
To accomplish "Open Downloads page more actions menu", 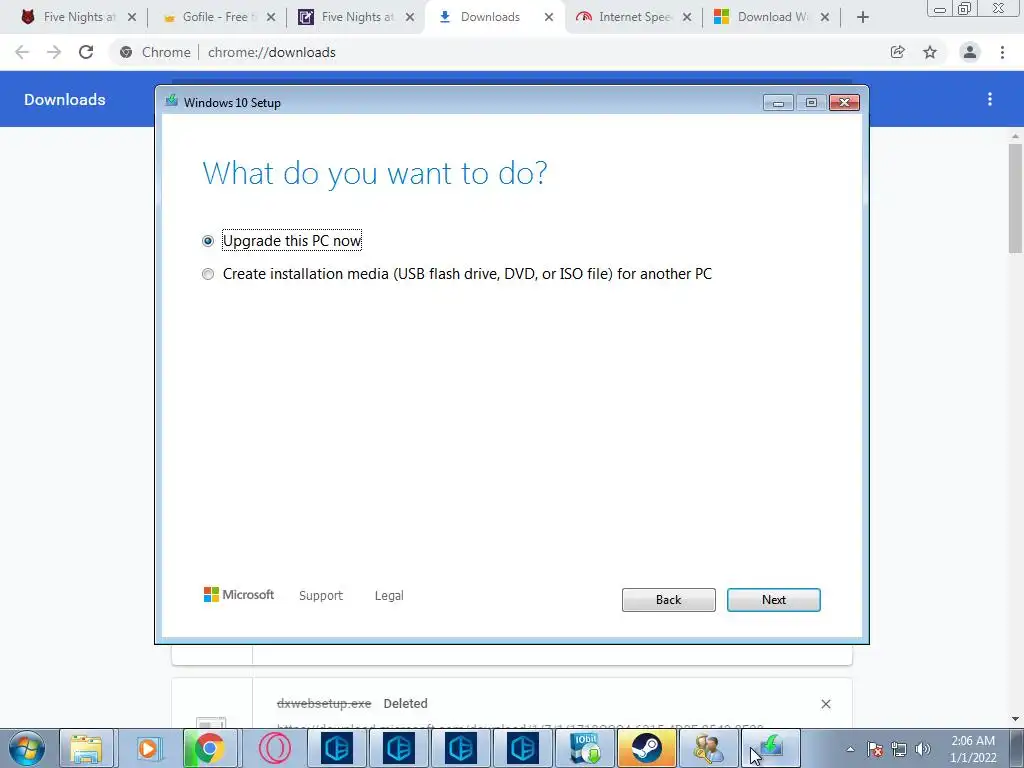I will coord(990,99).
